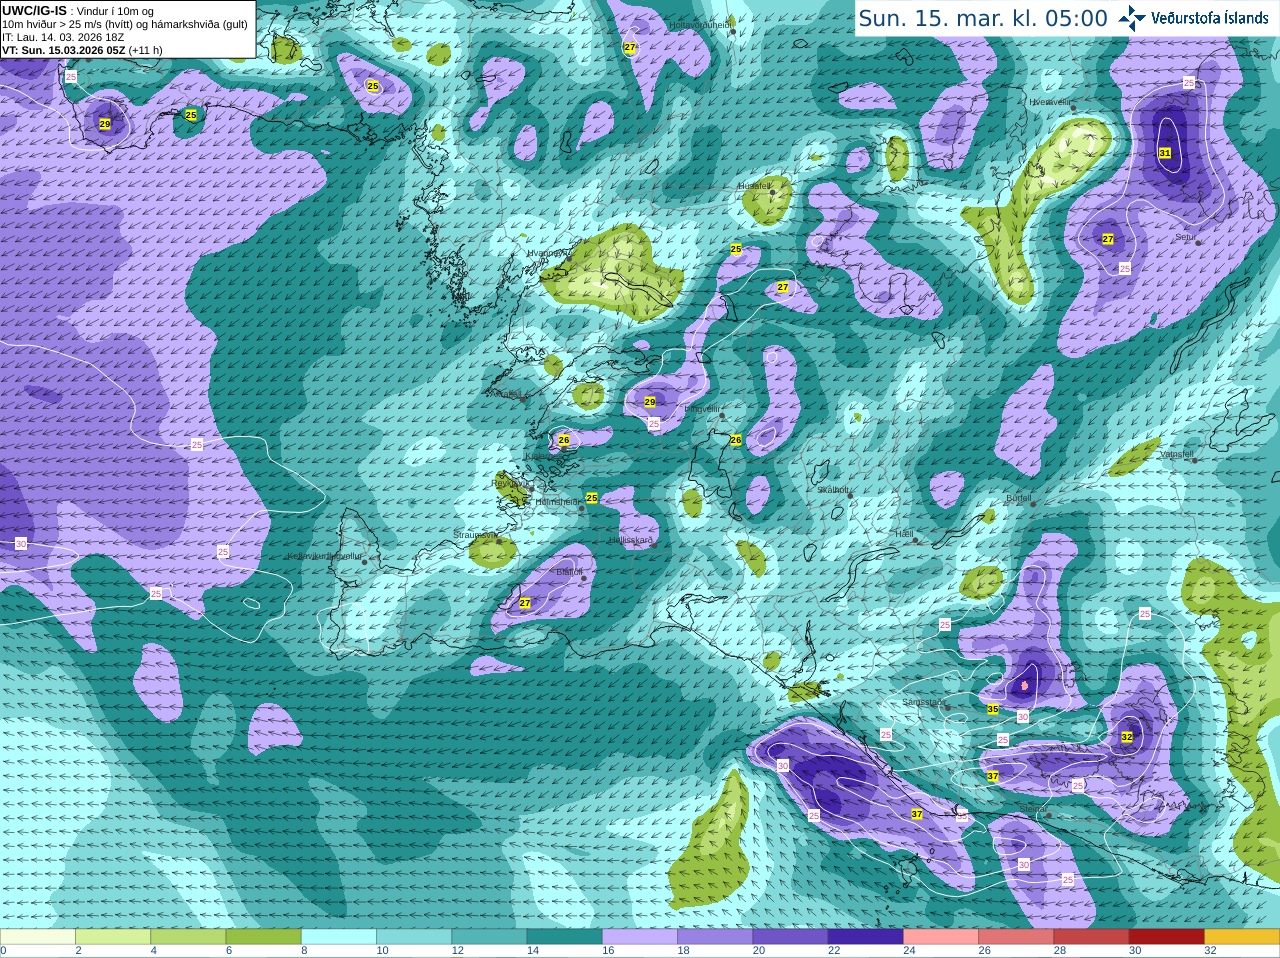The height and width of the screenshot is (958, 1280).
Task: Click the yellow 27 marker near Holtavörðuheiði
Action: pyautogui.click(x=630, y=47)
